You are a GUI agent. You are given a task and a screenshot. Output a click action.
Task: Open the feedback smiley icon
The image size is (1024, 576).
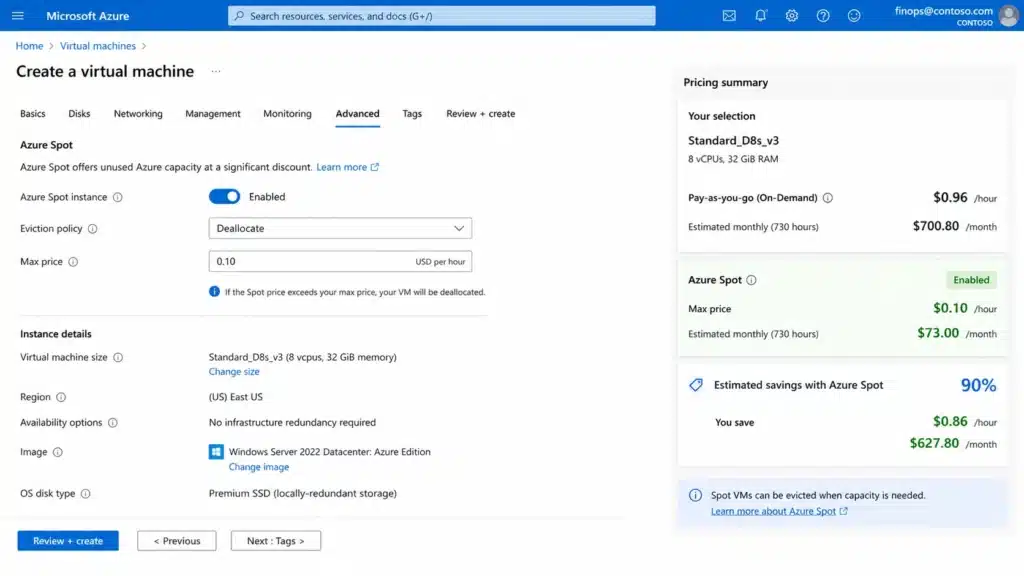854,16
